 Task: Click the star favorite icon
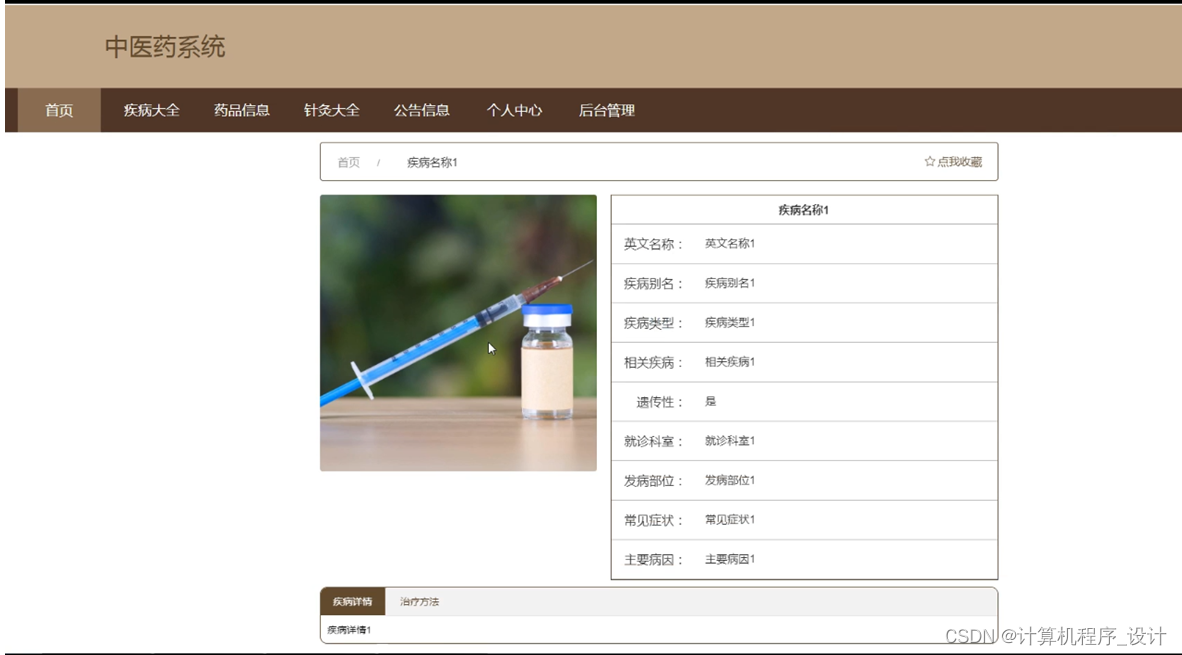tap(929, 161)
